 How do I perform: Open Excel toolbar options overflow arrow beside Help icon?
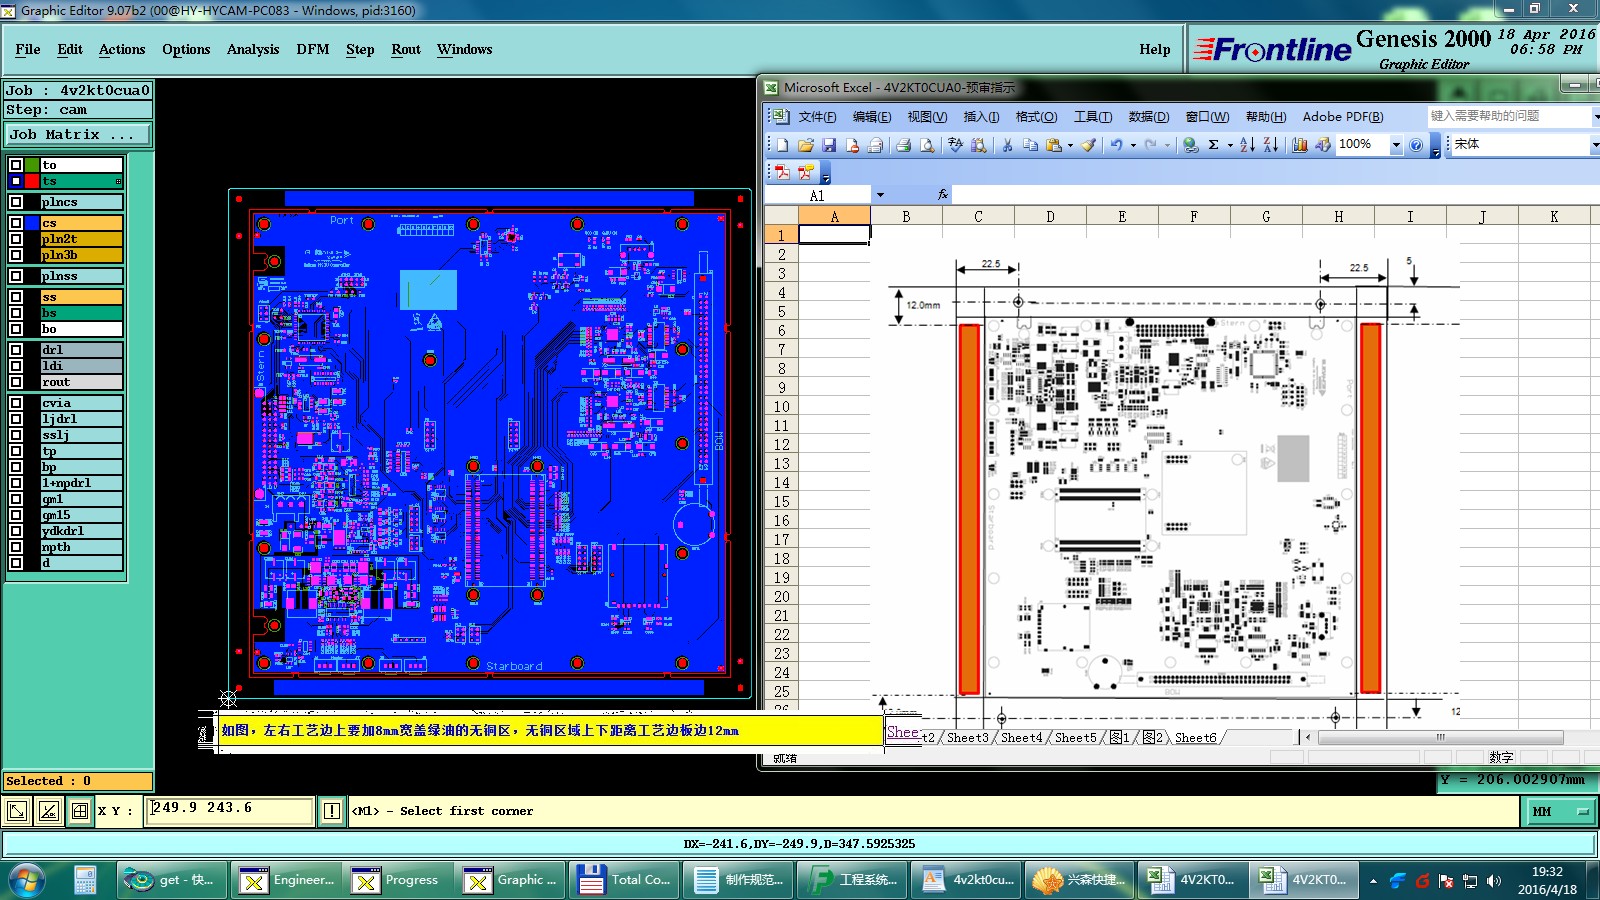click(x=1436, y=147)
